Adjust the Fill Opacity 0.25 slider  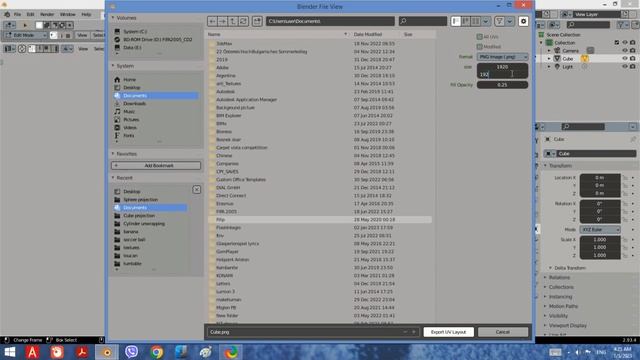coord(502,85)
